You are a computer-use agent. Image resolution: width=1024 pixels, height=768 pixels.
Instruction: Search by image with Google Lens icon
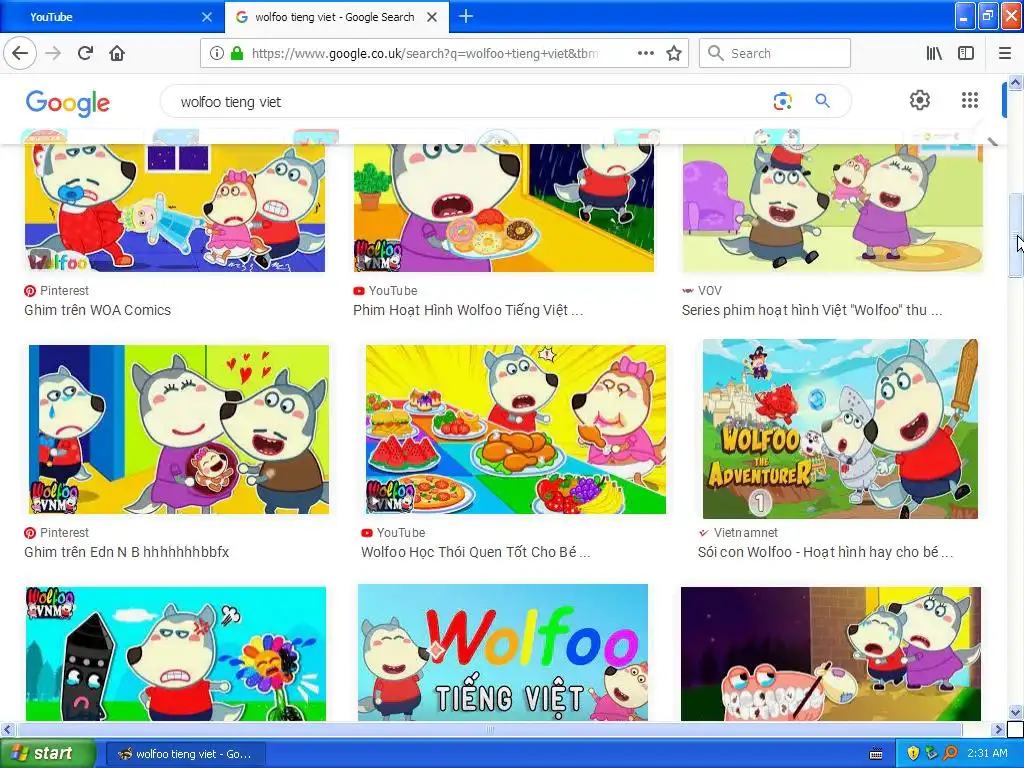tap(782, 101)
